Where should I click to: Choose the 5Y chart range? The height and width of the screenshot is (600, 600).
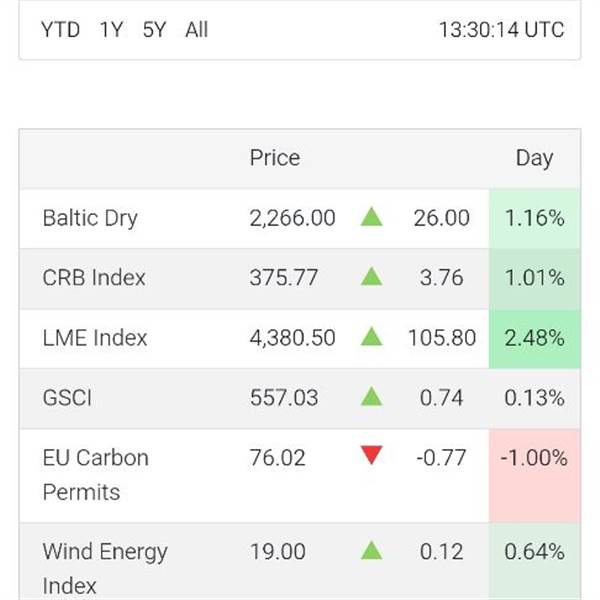(154, 30)
